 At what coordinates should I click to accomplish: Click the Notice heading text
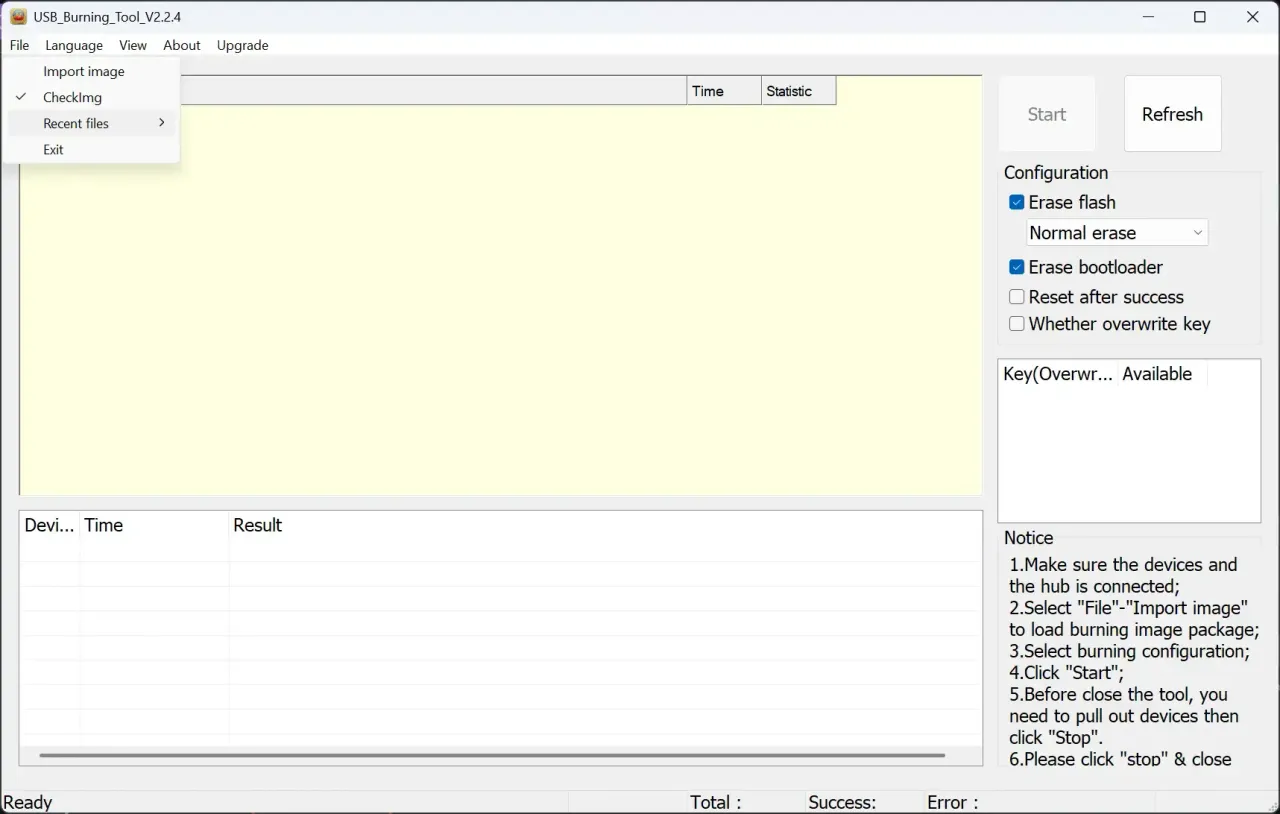pyautogui.click(x=1029, y=538)
